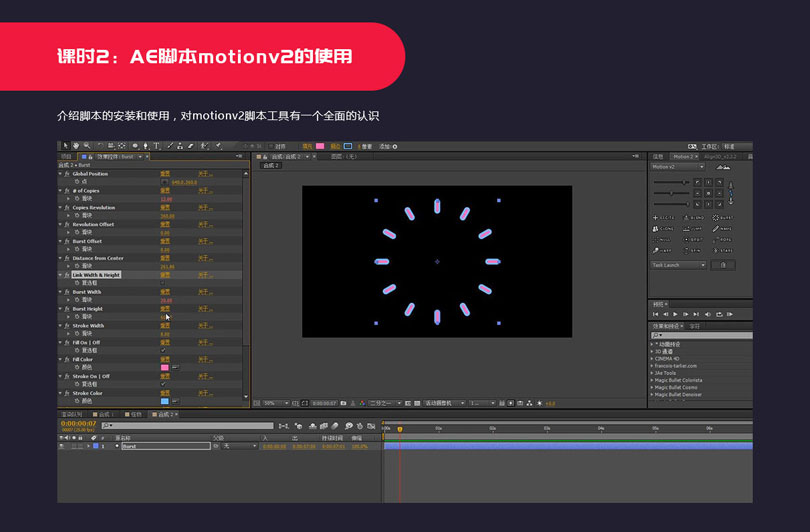Collapse the Distance from Center effect

pyautogui.click(x=60, y=258)
